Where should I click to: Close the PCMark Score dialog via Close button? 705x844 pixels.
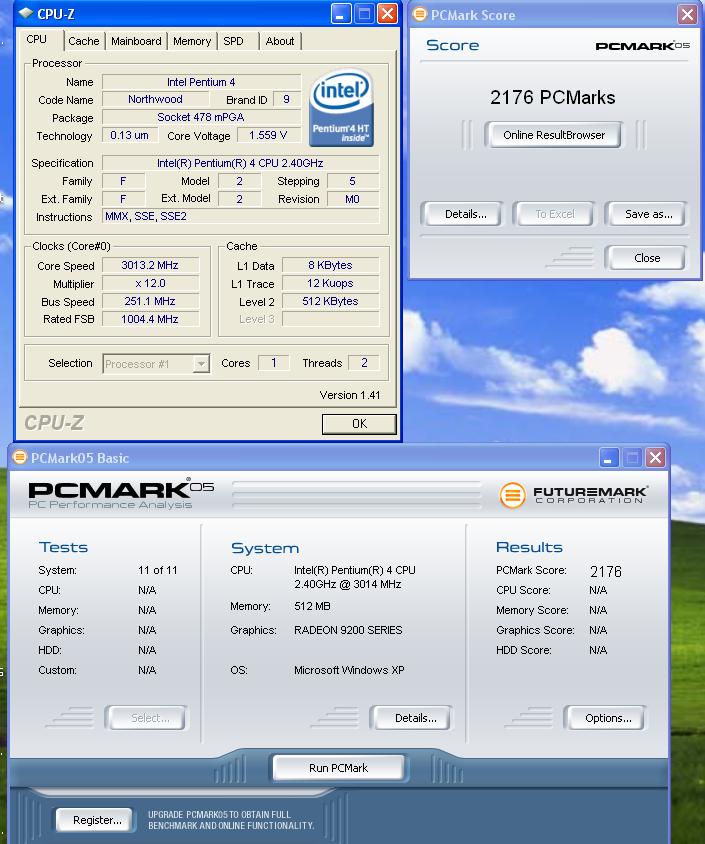point(647,258)
